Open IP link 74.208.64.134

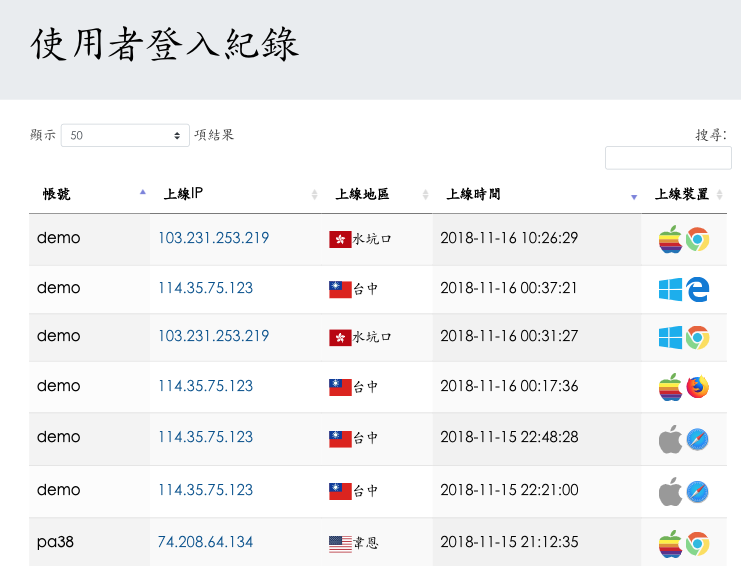pyautogui.click(x=205, y=542)
